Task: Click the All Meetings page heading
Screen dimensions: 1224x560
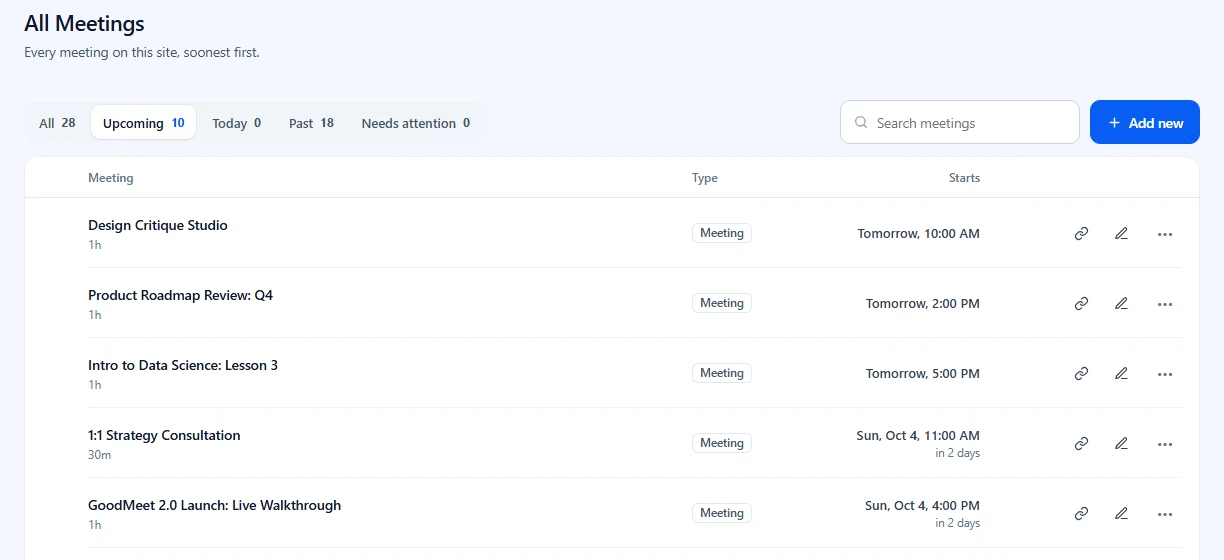Action: tap(84, 23)
